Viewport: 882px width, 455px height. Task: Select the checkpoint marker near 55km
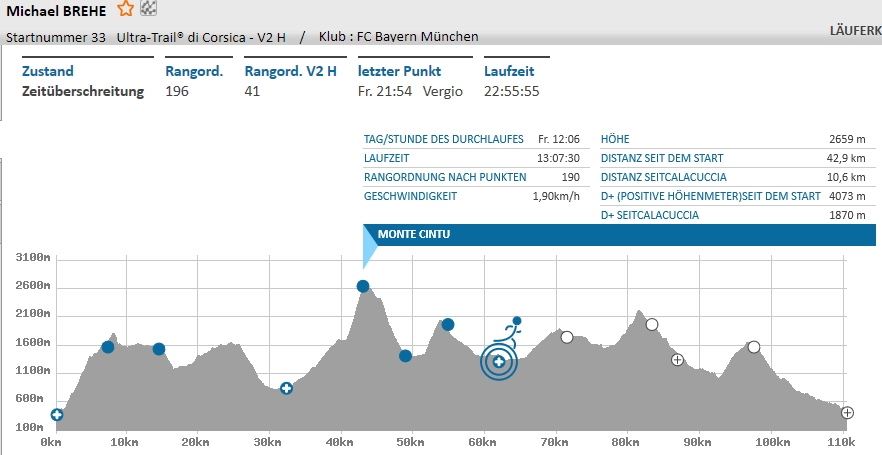[x=448, y=325]
